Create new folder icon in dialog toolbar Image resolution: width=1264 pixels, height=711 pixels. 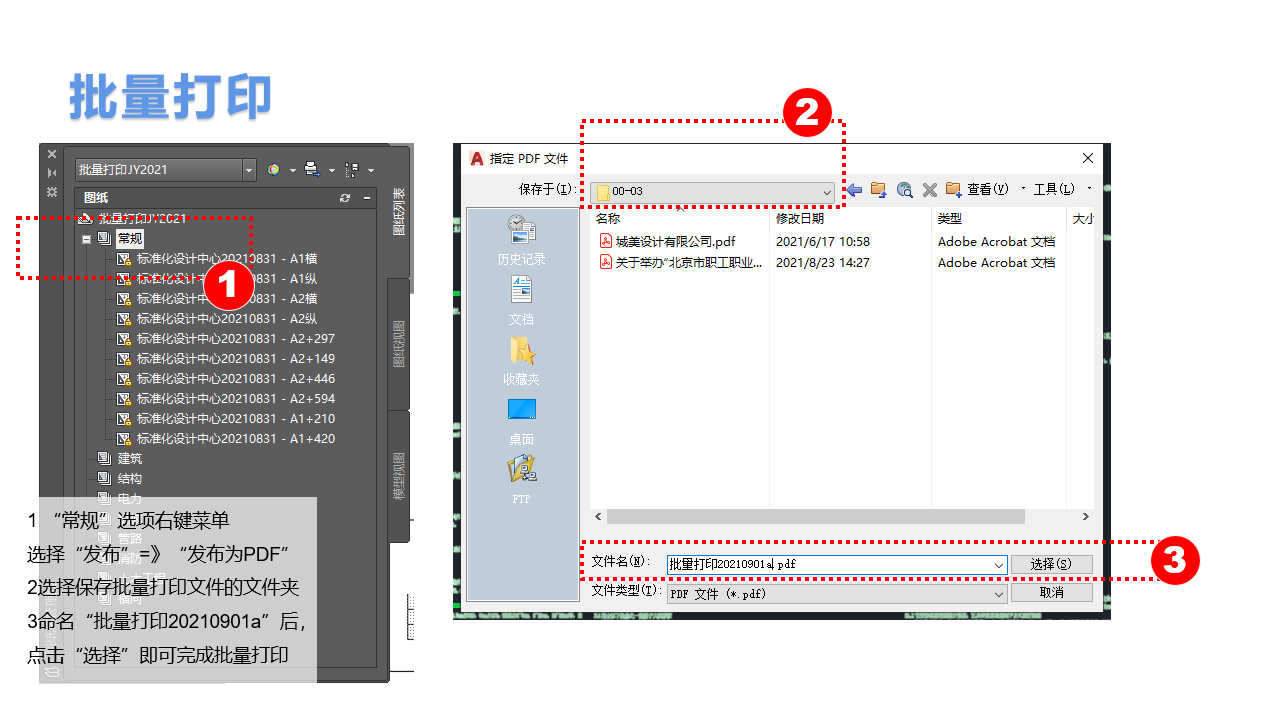(x=953, y=190)
